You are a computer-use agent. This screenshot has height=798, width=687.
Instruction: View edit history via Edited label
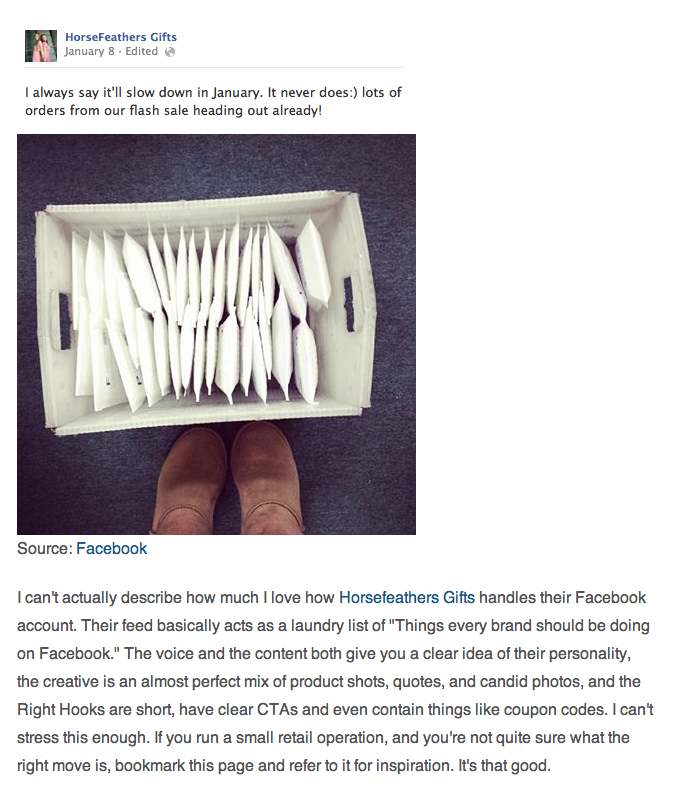point(141,51)
